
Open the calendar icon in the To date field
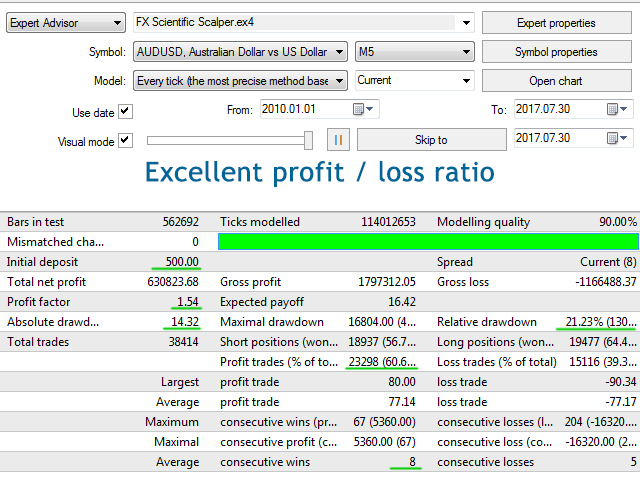coord(612,109)
